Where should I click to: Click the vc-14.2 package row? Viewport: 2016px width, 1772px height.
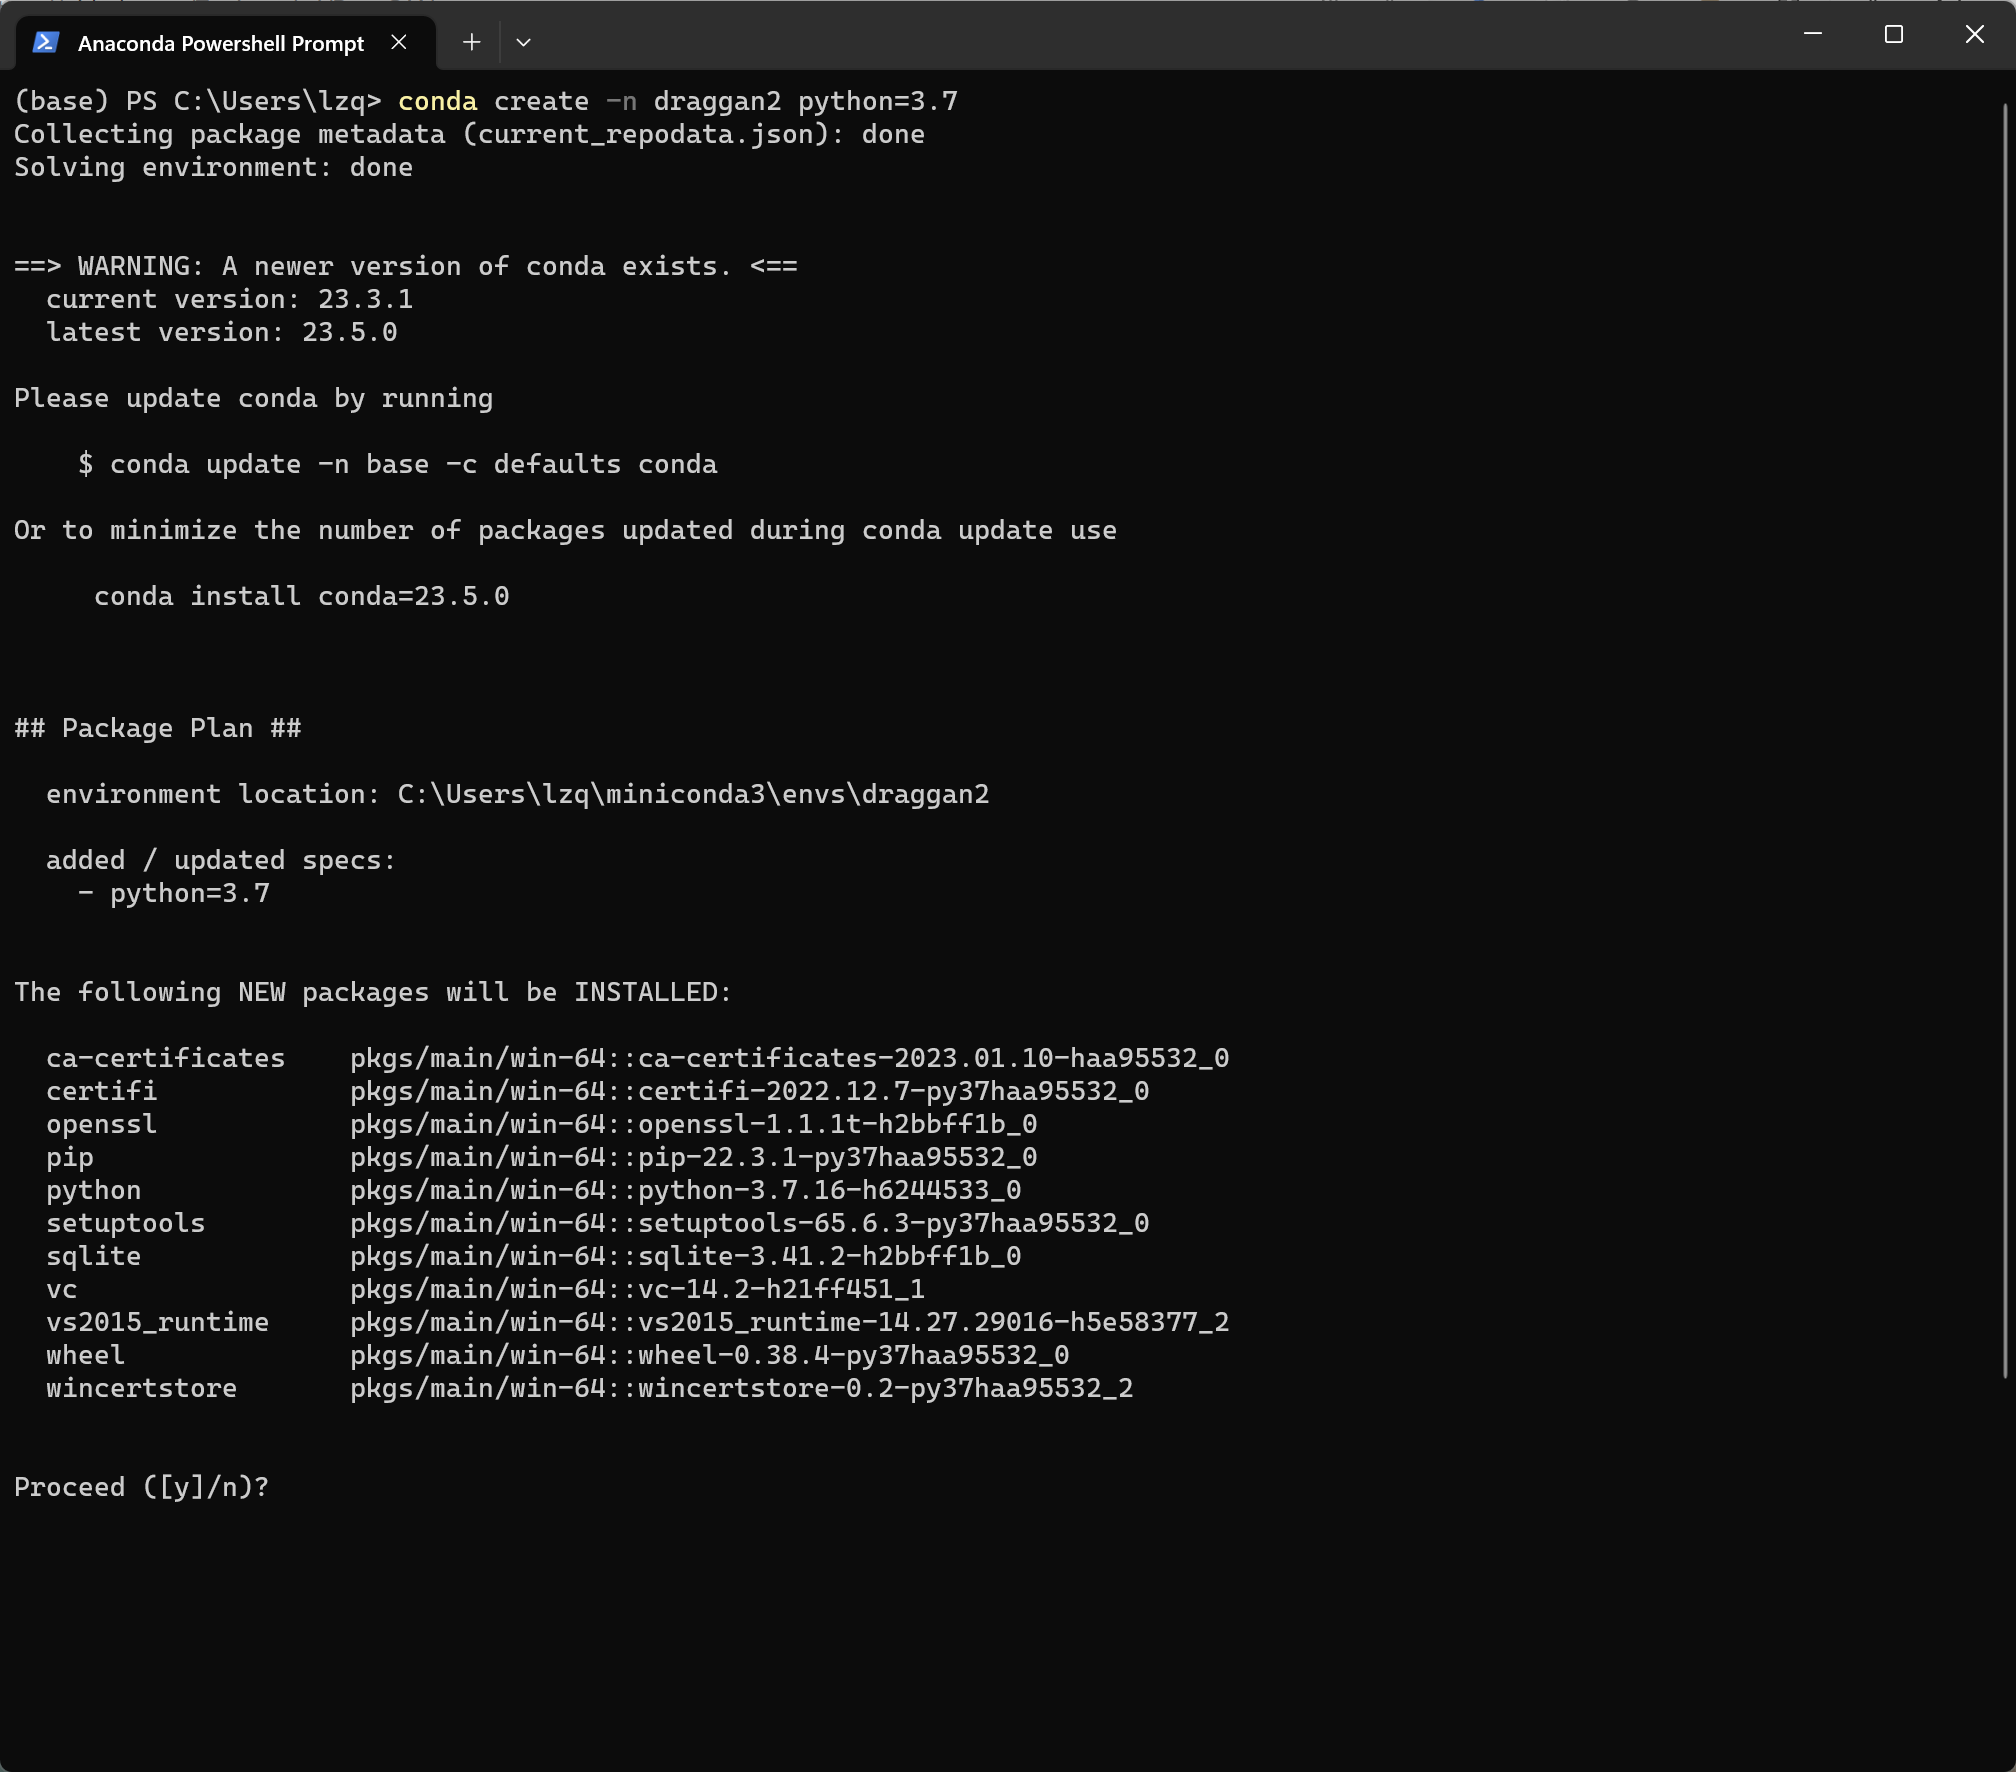pos(486,1289)
